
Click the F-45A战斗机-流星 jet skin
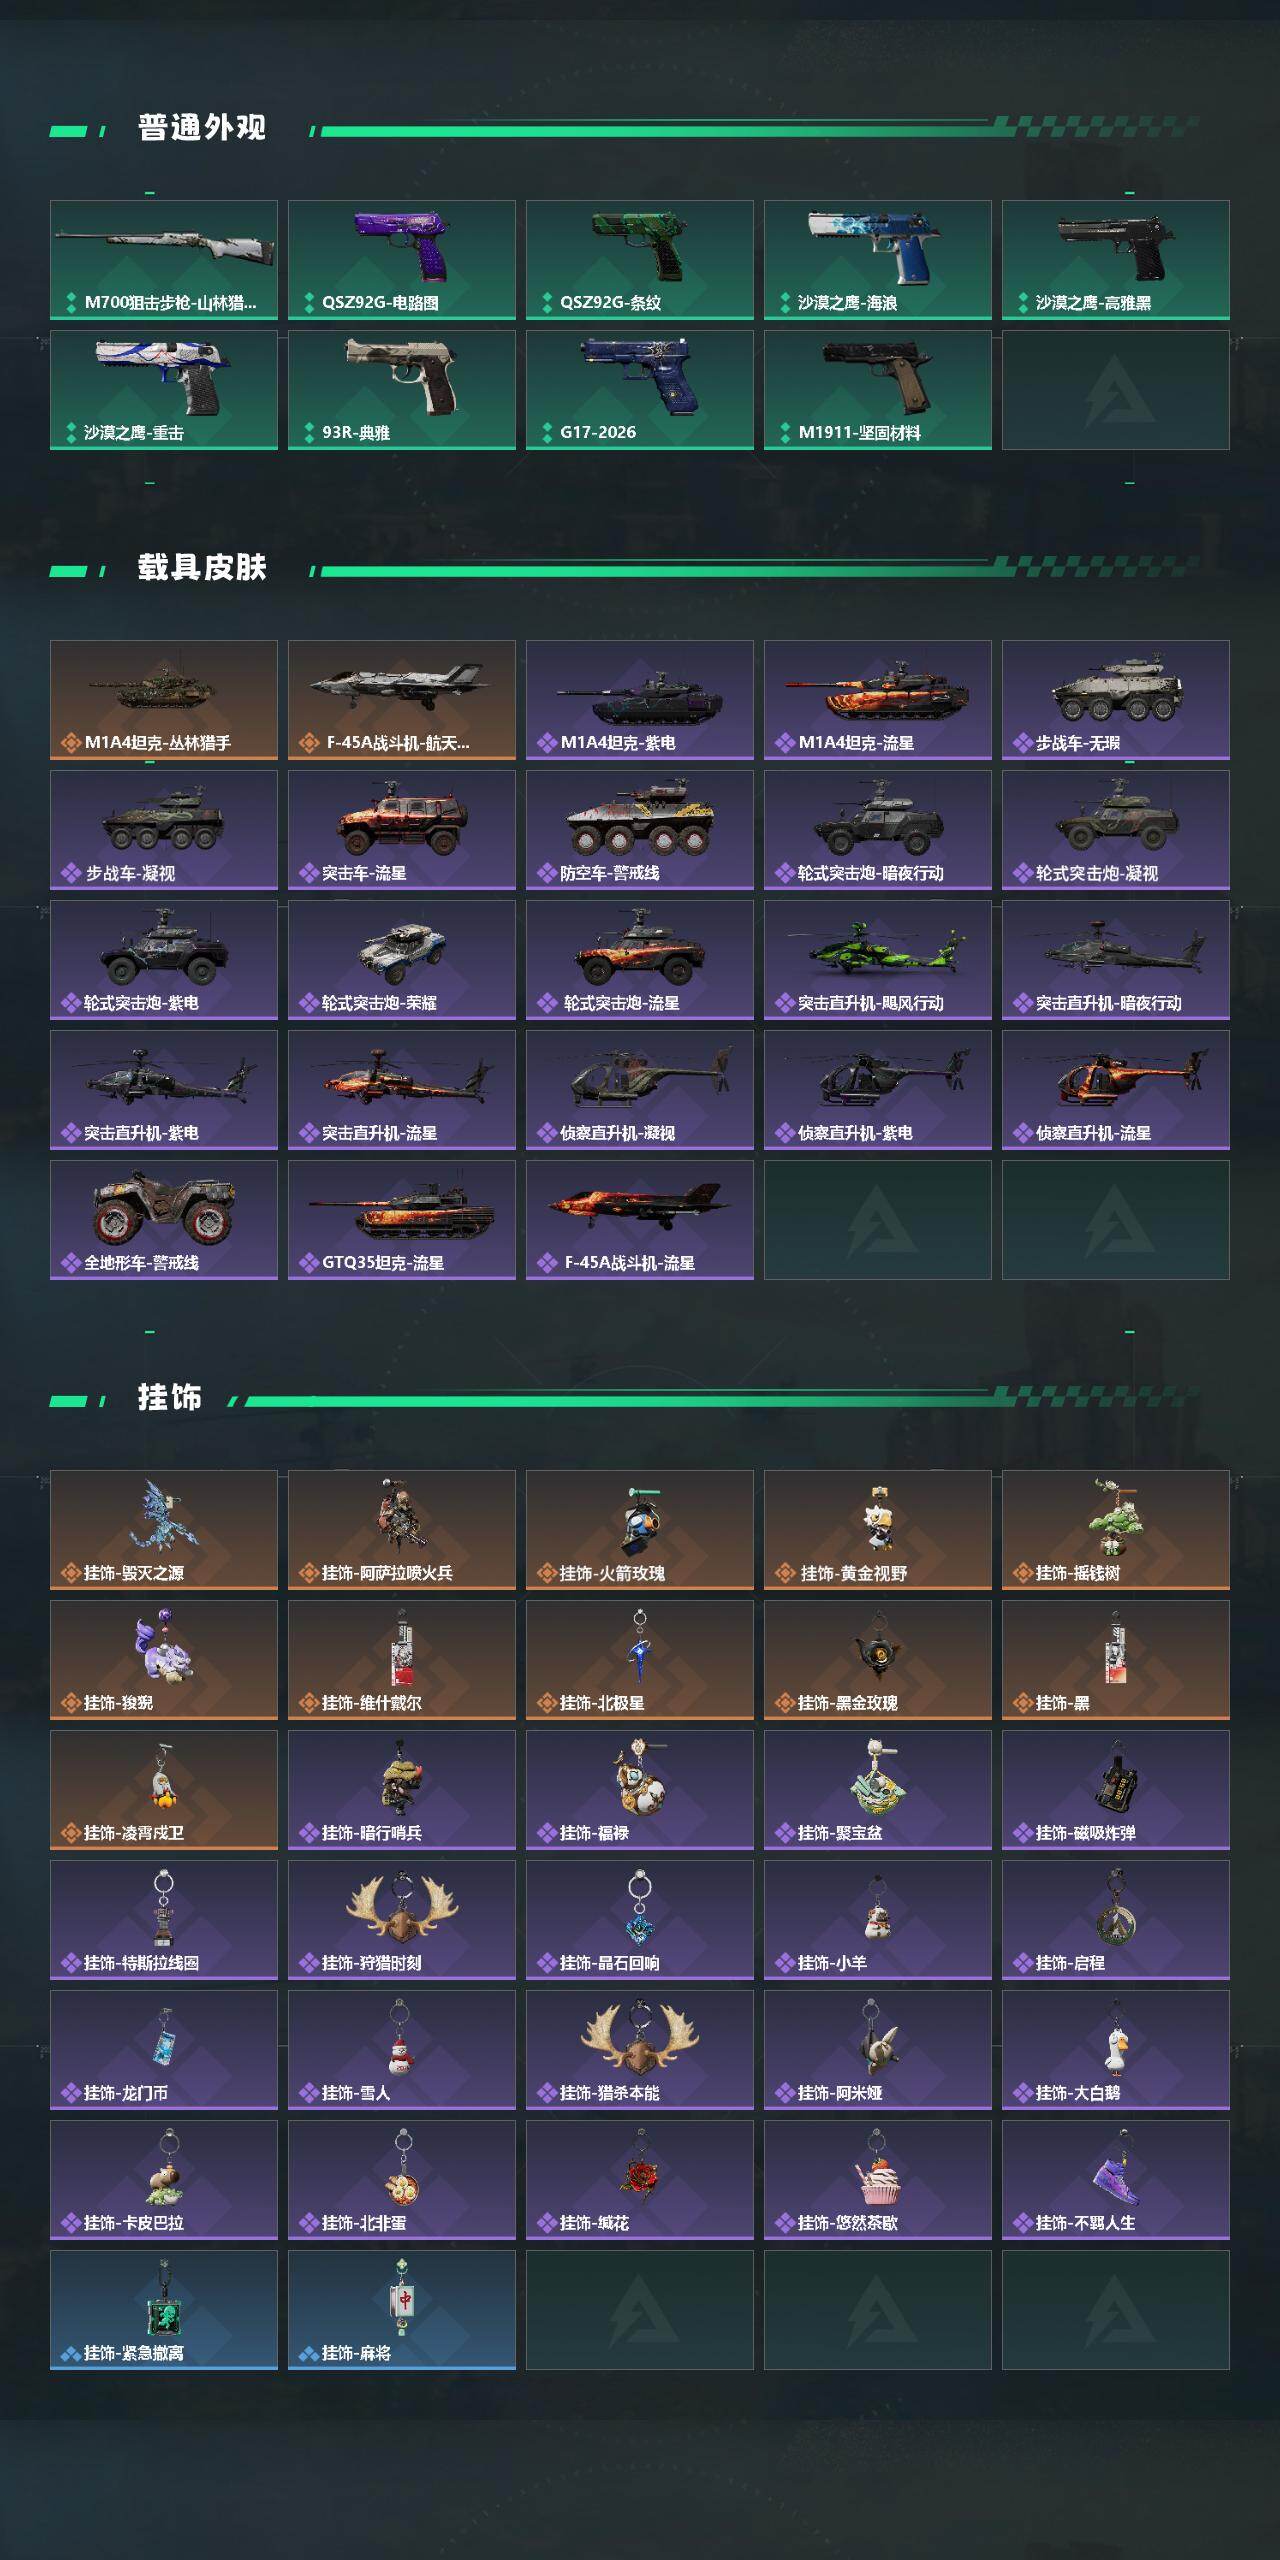point(640,1220)
